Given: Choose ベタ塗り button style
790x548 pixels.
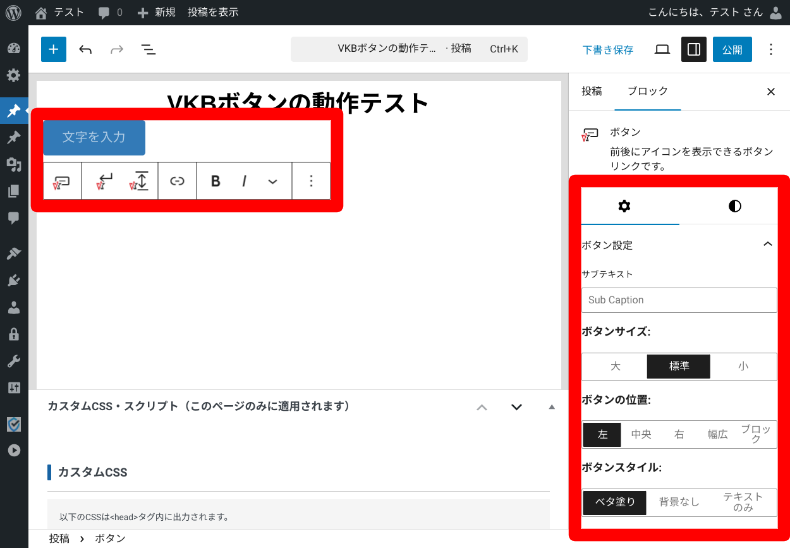Looking at the screenshot, I should pyautogui.click(x=615, y=502).
